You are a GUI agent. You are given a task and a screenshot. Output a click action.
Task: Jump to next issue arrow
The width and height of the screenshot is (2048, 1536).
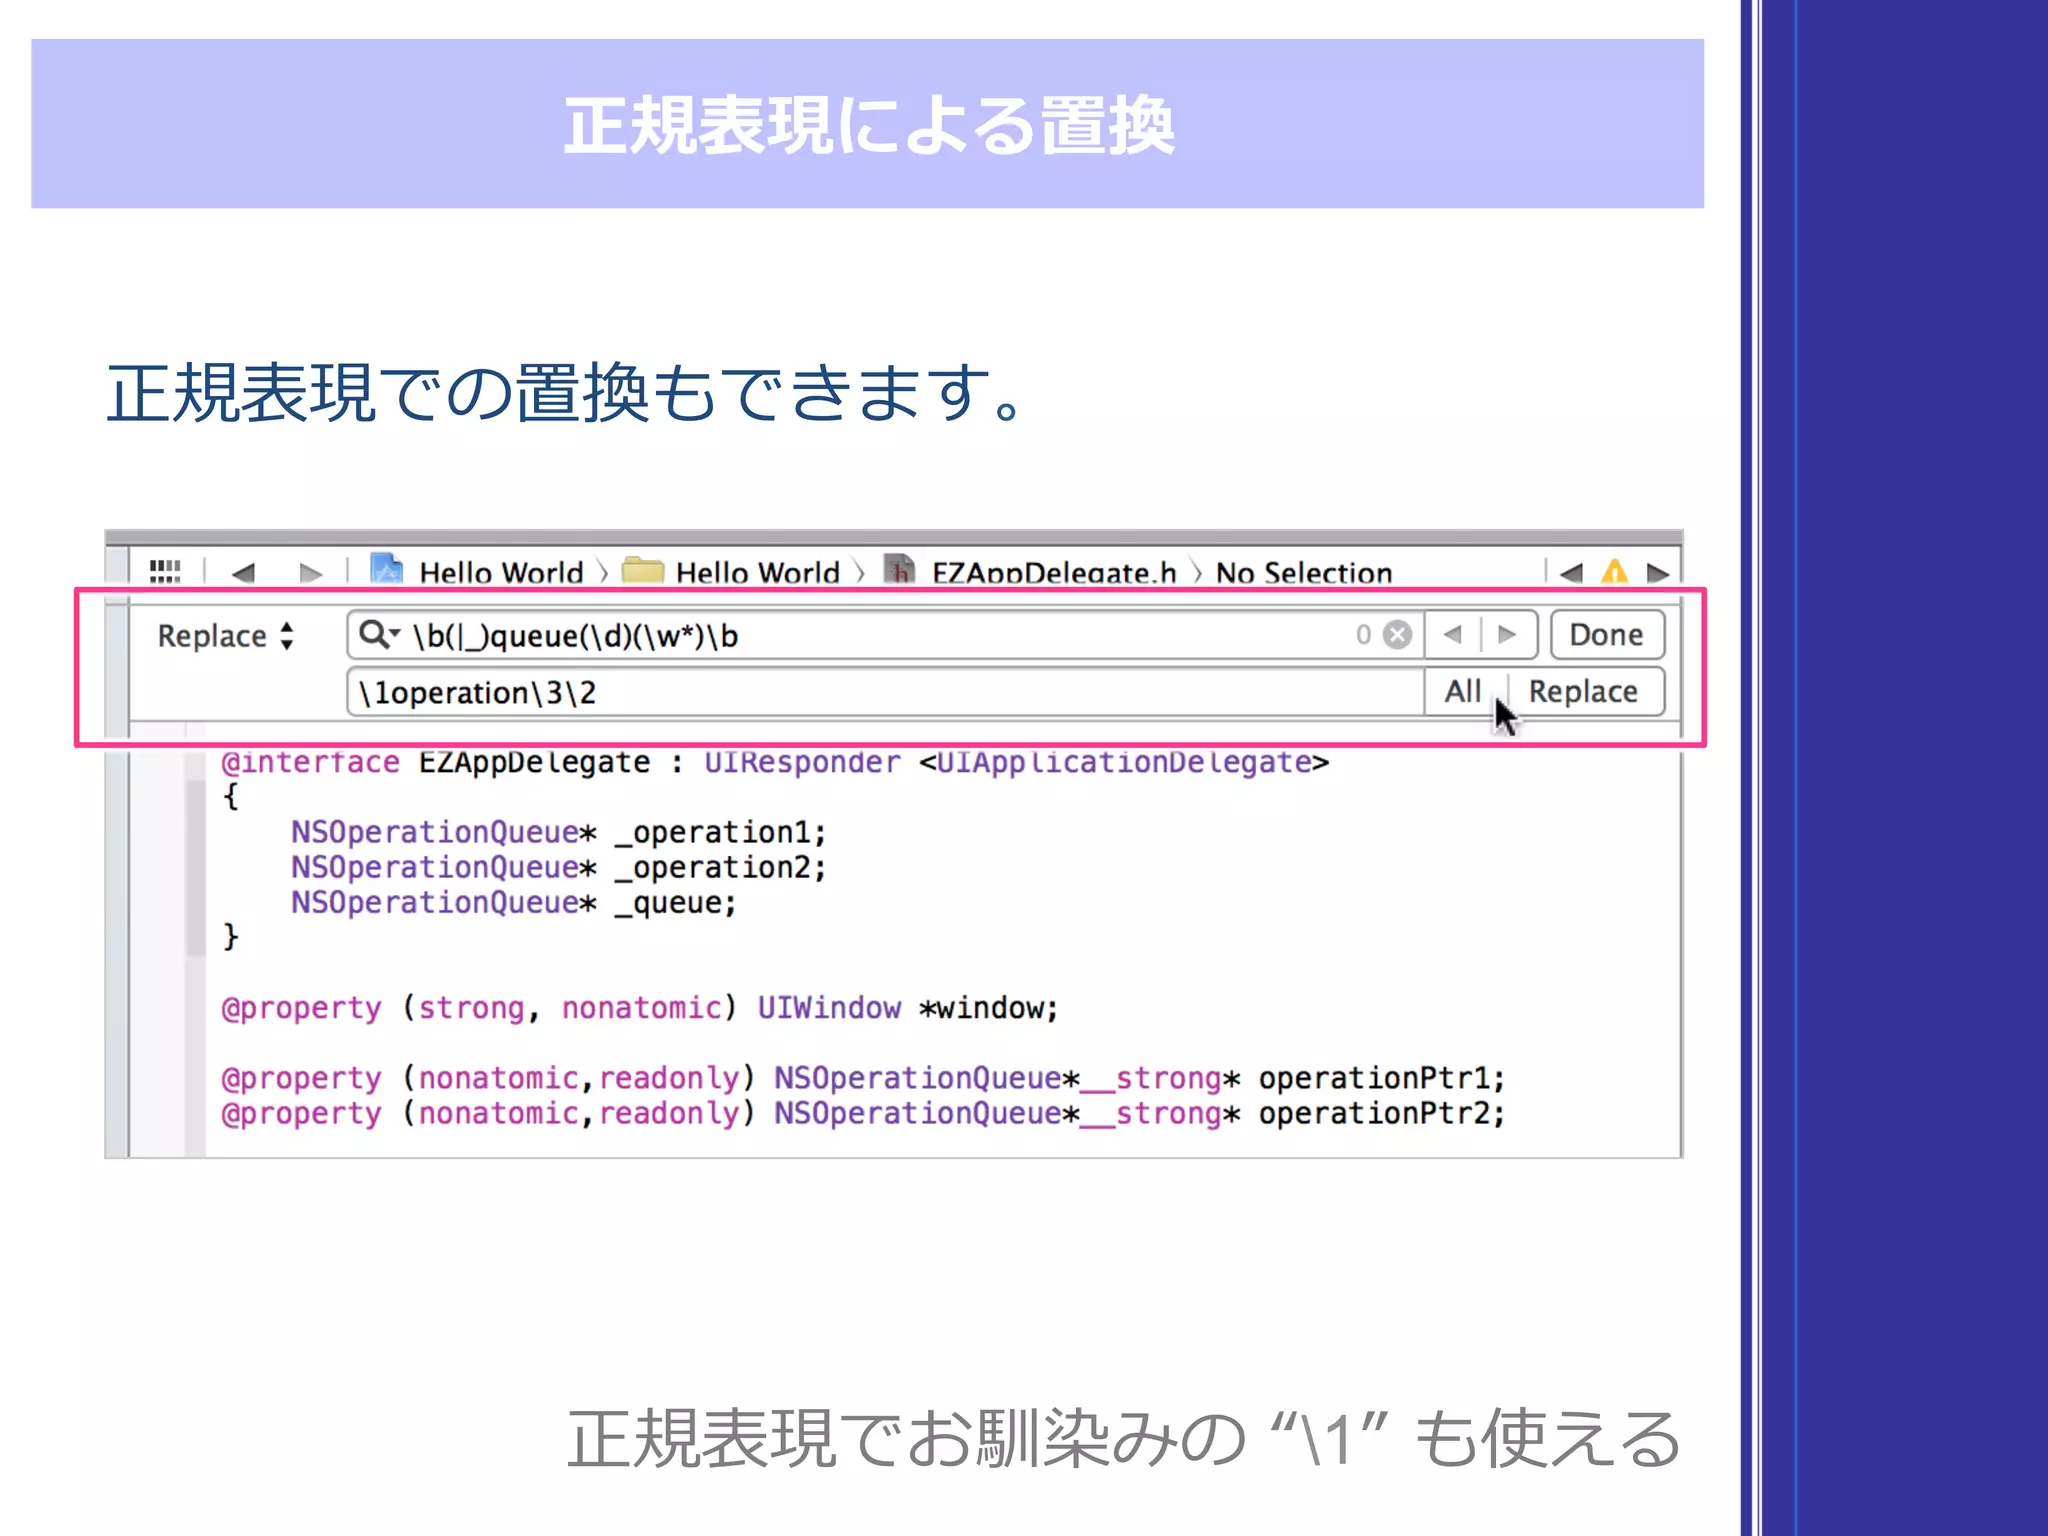[x=1658, y=573]
